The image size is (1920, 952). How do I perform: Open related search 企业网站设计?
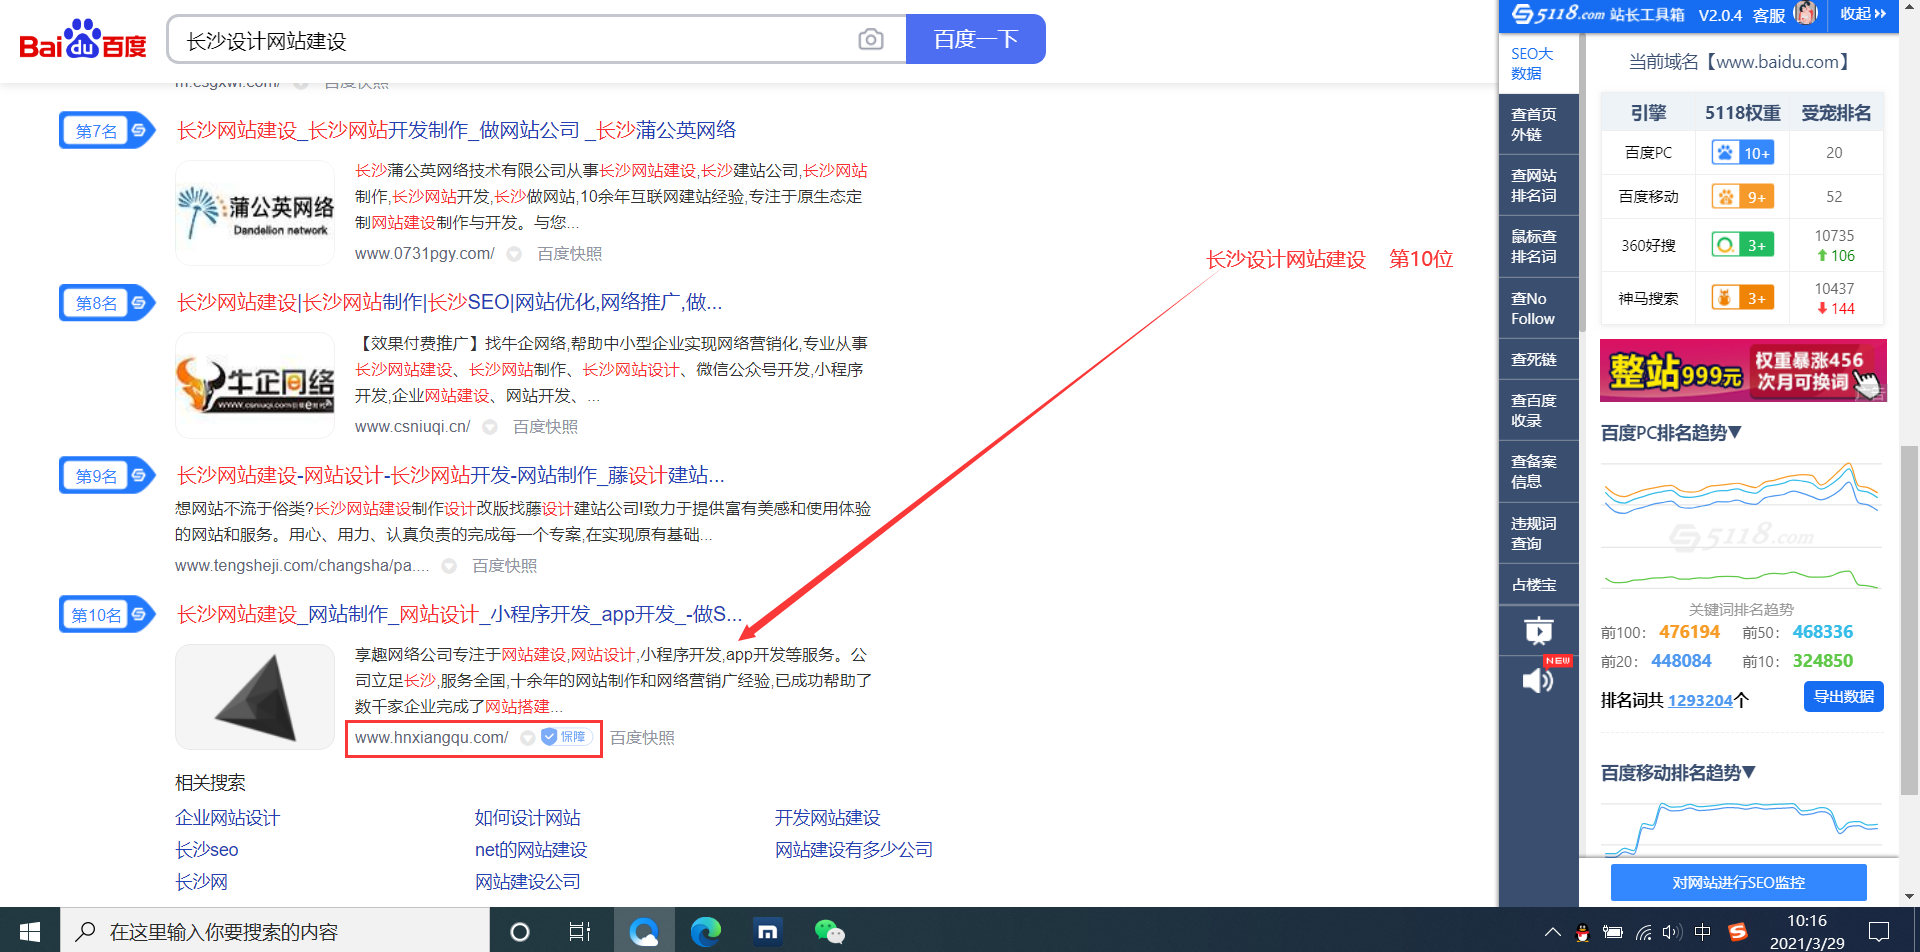[227, 818]
